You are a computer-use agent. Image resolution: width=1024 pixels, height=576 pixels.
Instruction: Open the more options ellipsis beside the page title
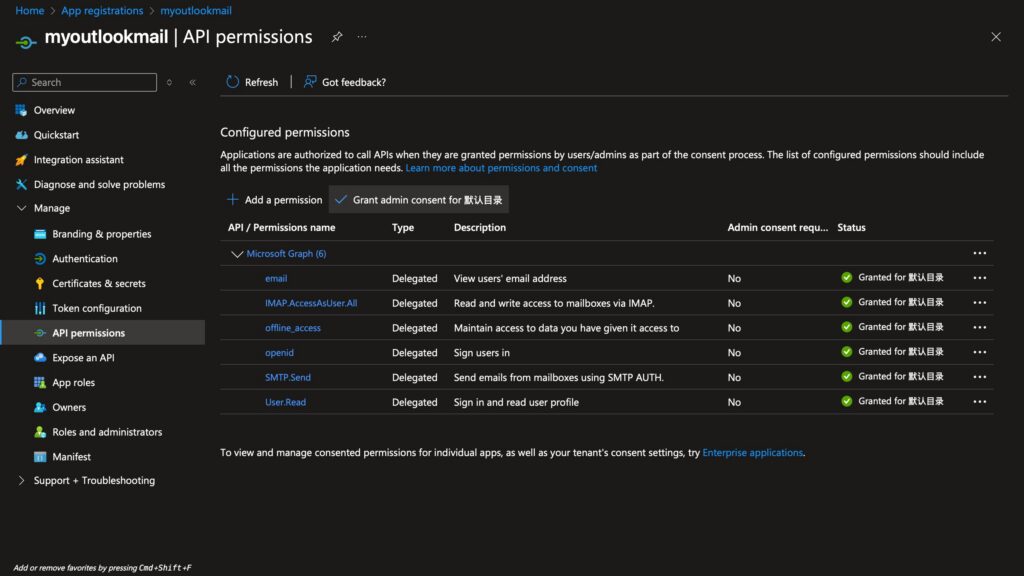click(362, 37)
